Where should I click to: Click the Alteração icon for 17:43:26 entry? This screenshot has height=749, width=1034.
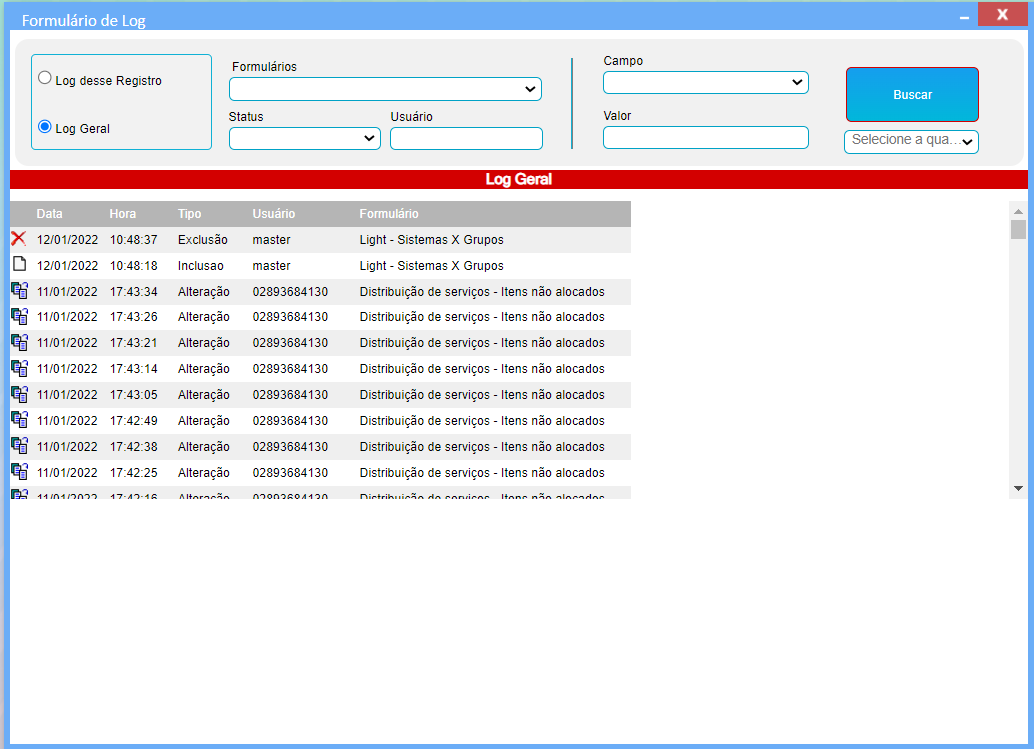click(x=19, y=317)
